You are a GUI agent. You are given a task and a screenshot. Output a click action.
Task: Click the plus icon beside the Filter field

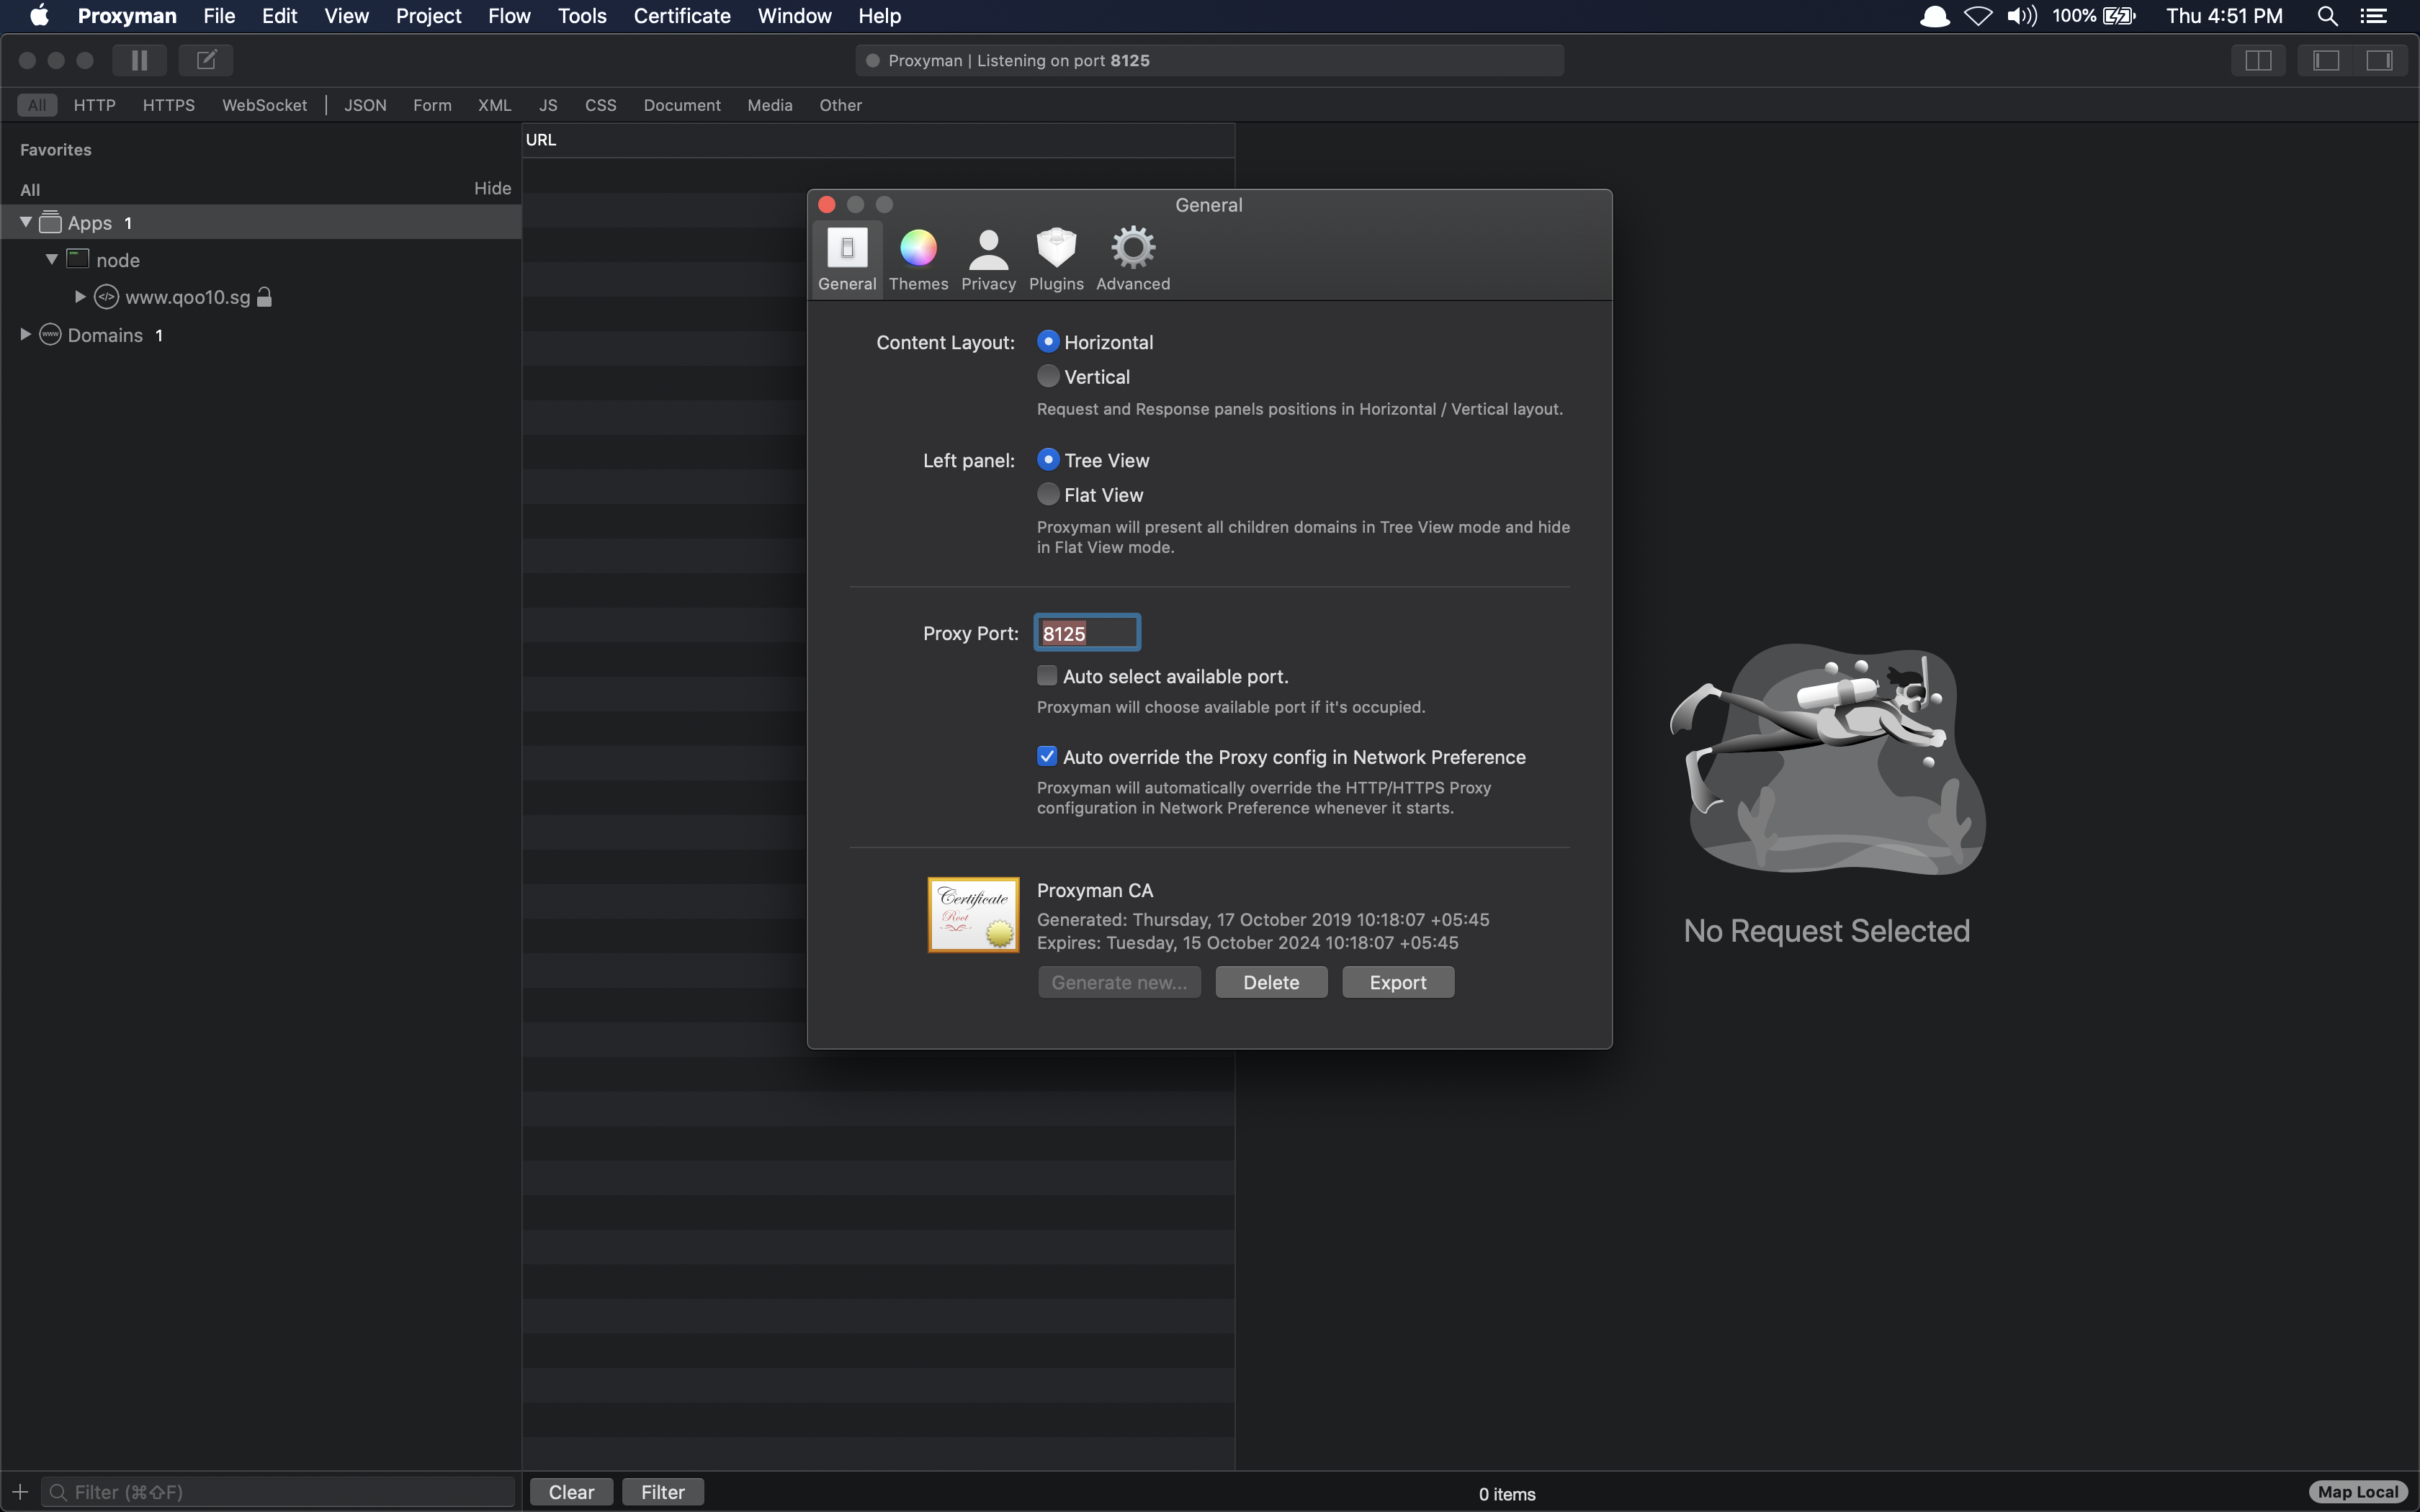20,1492
